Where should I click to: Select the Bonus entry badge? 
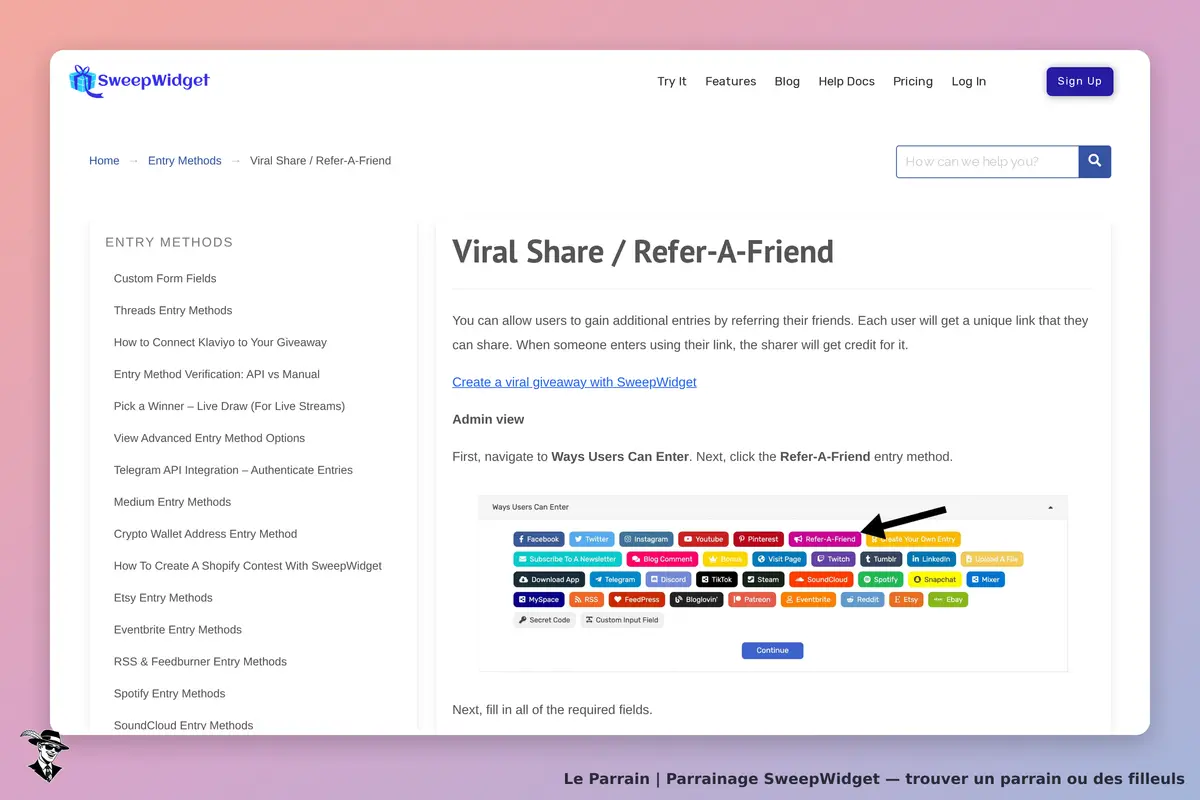(x=725, y=559)
